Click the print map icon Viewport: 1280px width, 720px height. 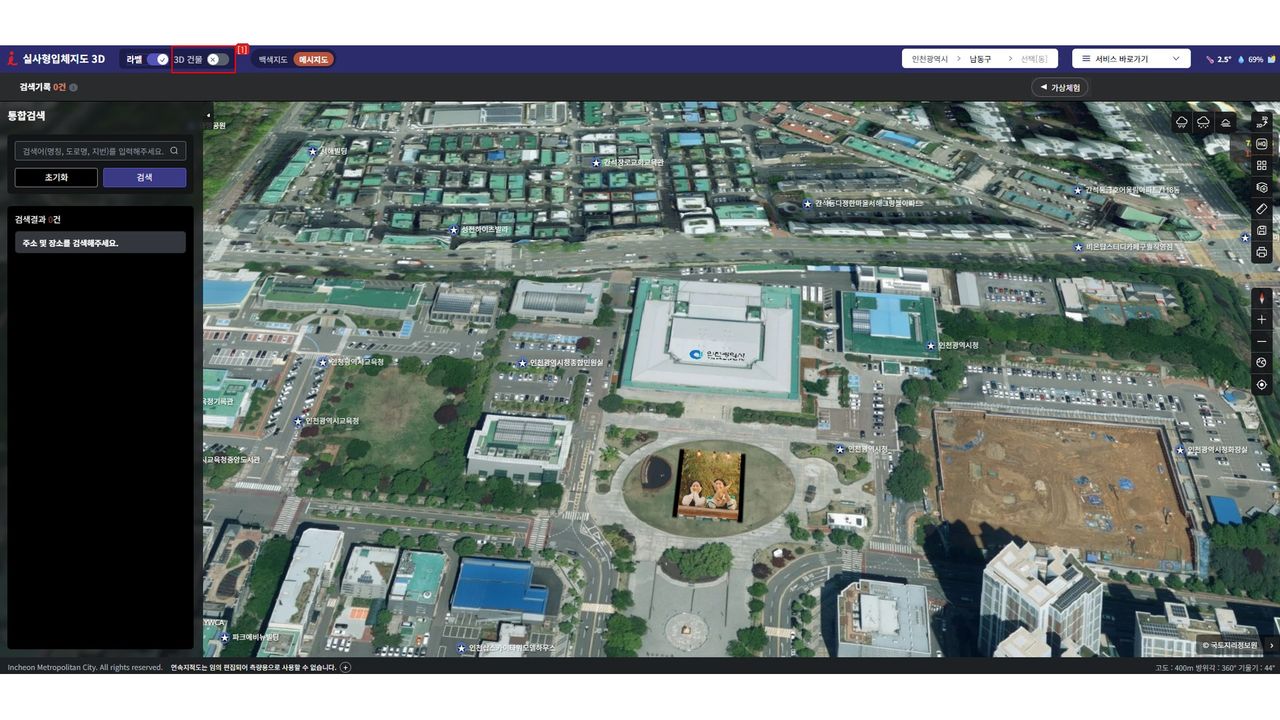click(x=1262, y=253)
